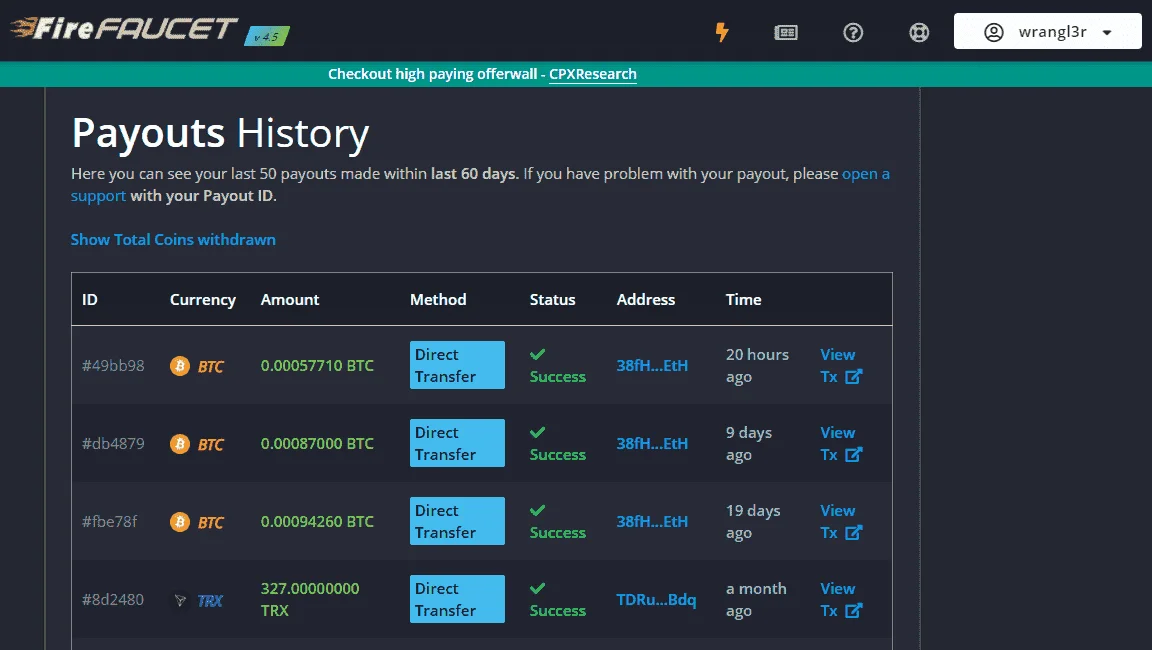Screen dimensions: 1152x650
Task: Click View Tx for the 9 days ago payout
Action: (x=841, y=444)
